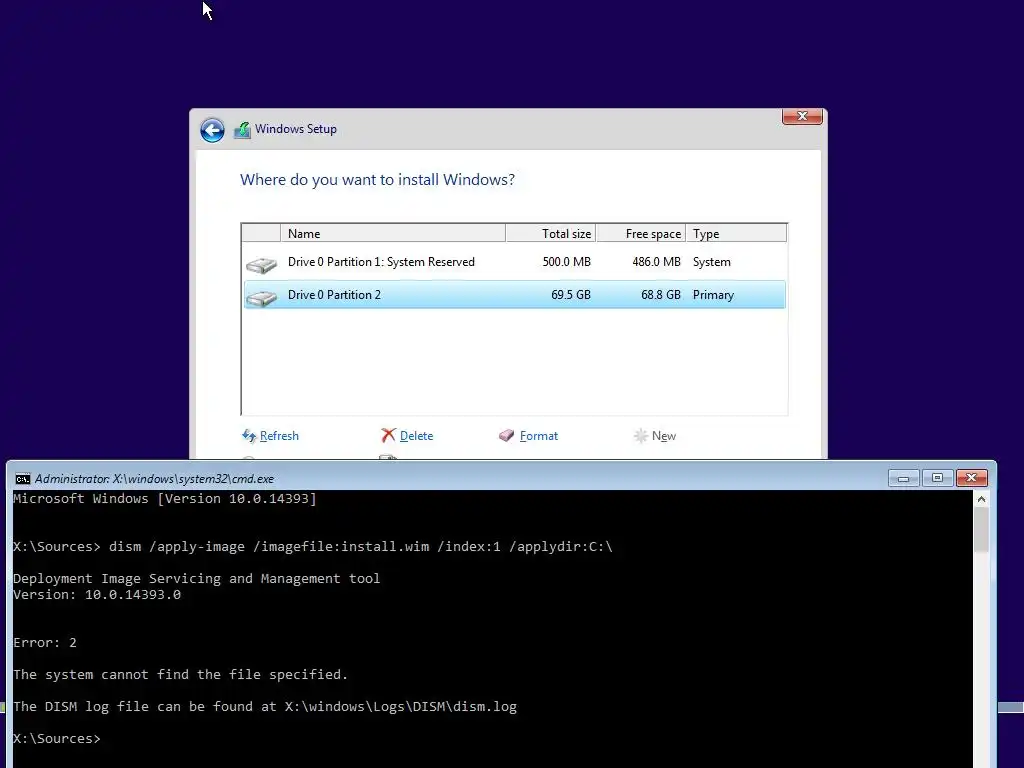1024x768 pixels.
Task: Close the Windows Setup dialog
Action: click(802, 116)
